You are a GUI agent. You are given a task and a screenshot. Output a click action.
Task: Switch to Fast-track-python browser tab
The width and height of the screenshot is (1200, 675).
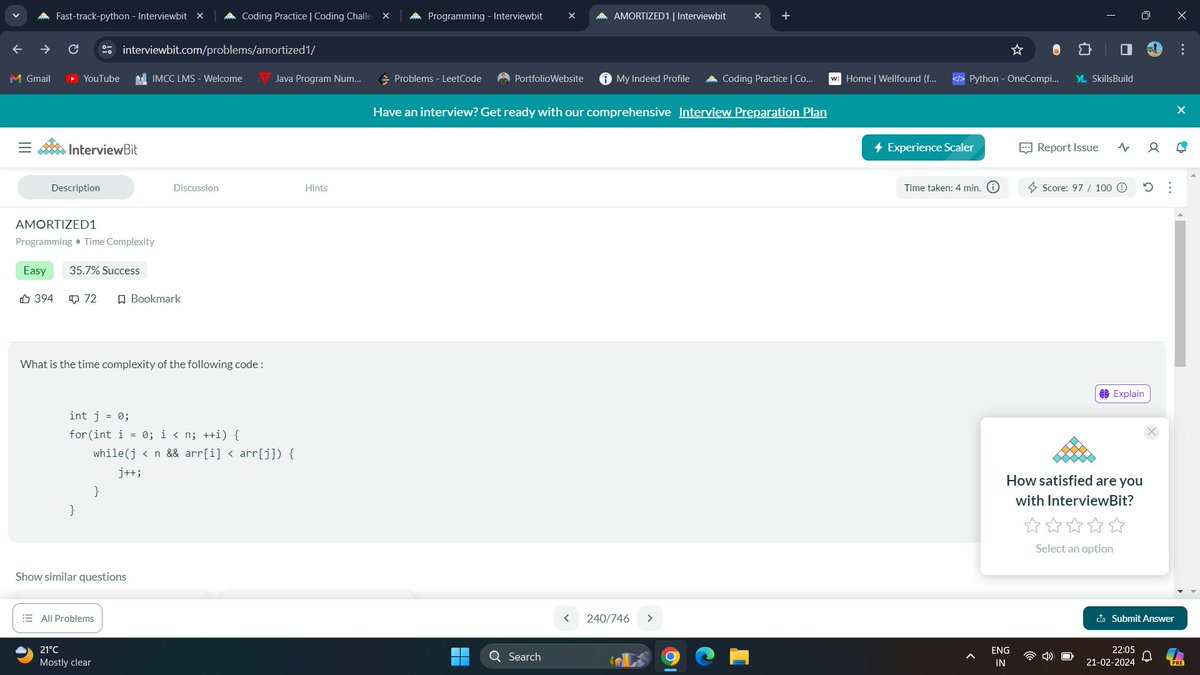[118, 16]
